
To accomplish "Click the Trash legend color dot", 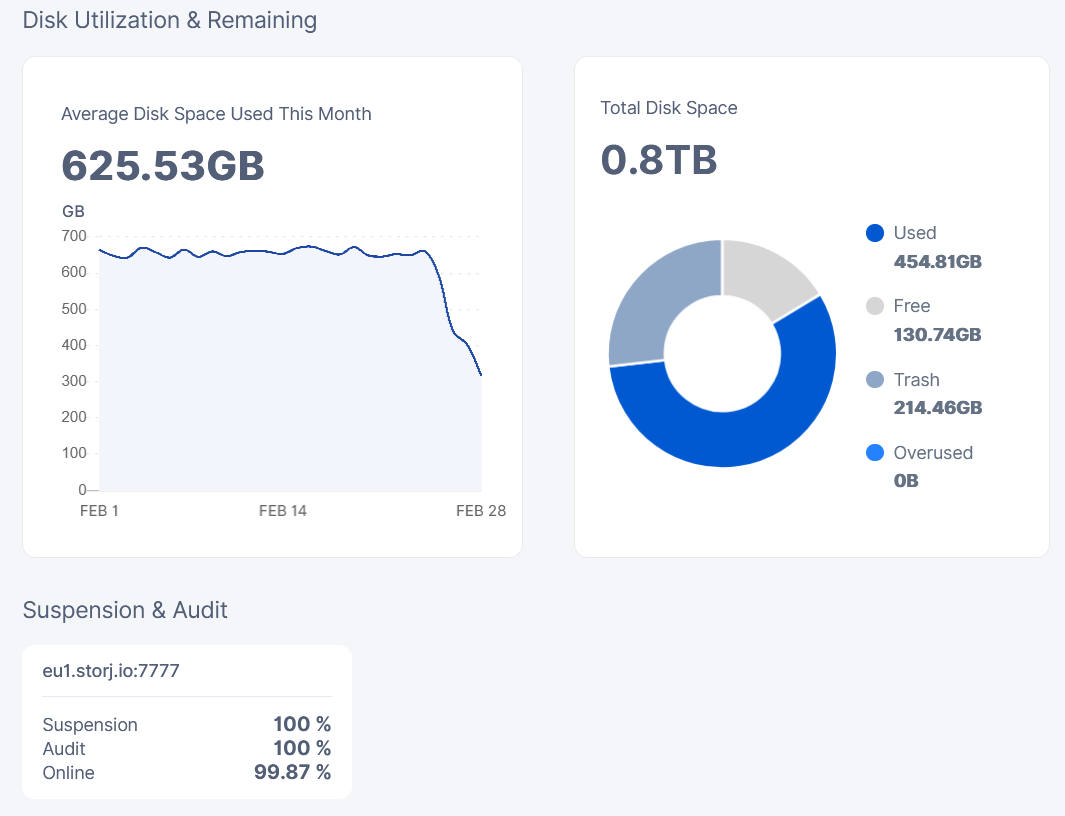I will (875, 380).
